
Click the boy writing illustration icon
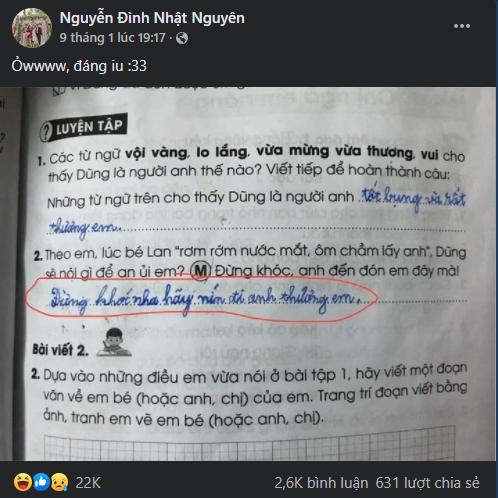114,342
